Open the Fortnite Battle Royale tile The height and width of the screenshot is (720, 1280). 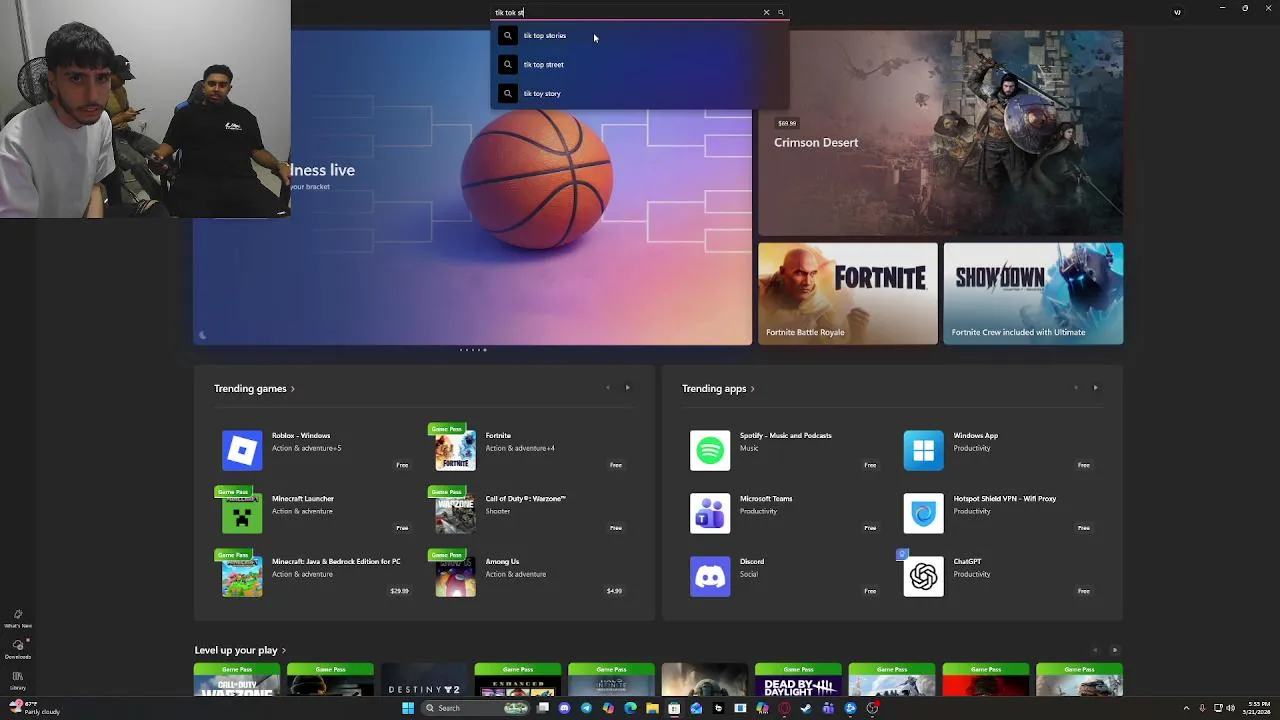848,294
